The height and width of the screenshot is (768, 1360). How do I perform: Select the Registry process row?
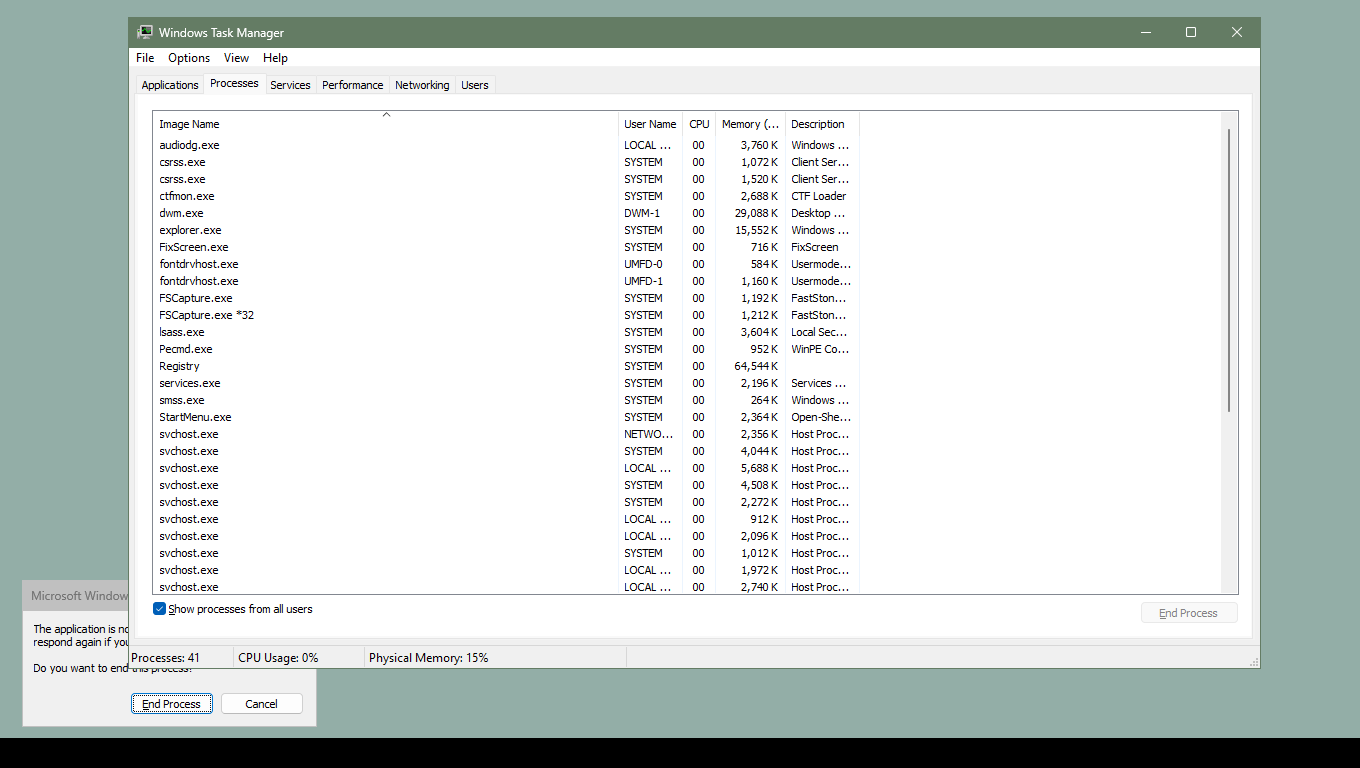(506, 366)
